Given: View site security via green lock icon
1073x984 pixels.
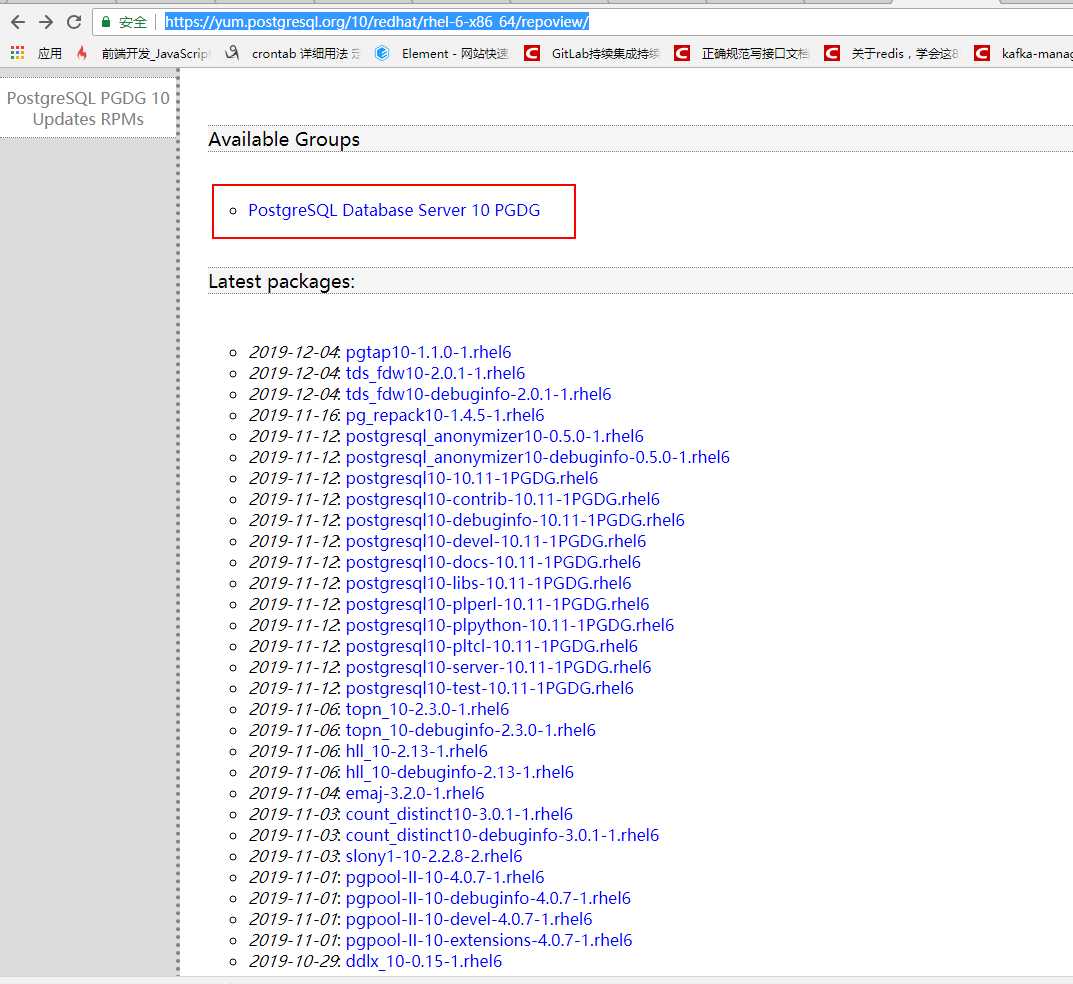Looking at the screenshot, I should click(106, 22).
